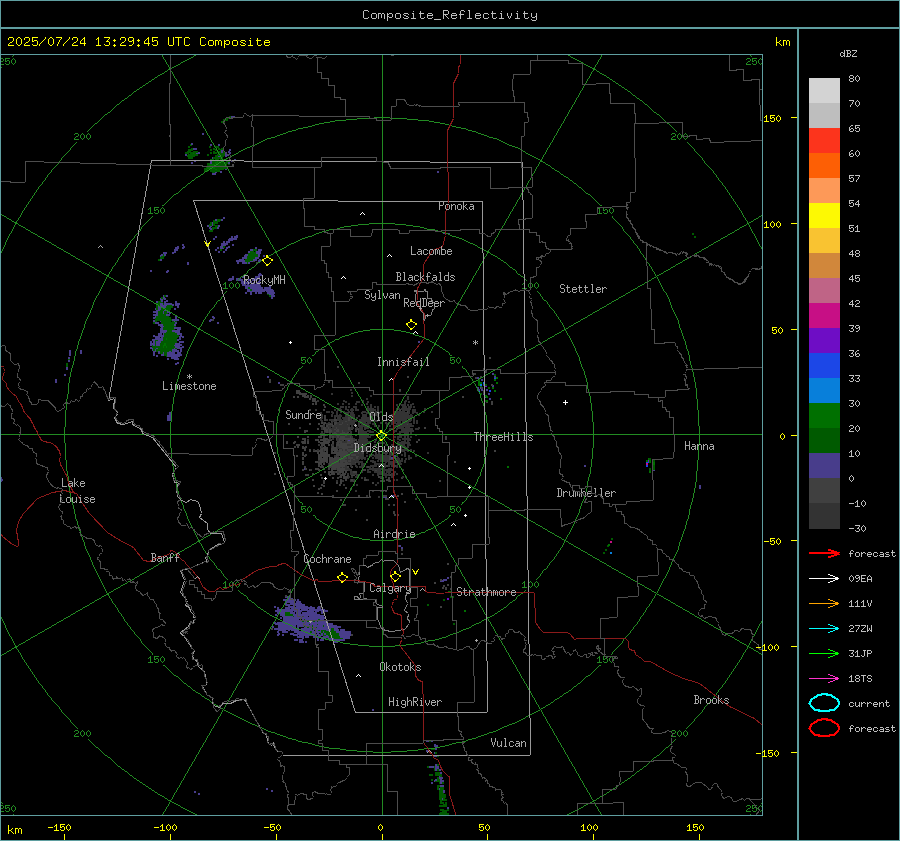900x841 pixels.
Task: Click the red forecast arrow legend icon
Action: (824, 553)
